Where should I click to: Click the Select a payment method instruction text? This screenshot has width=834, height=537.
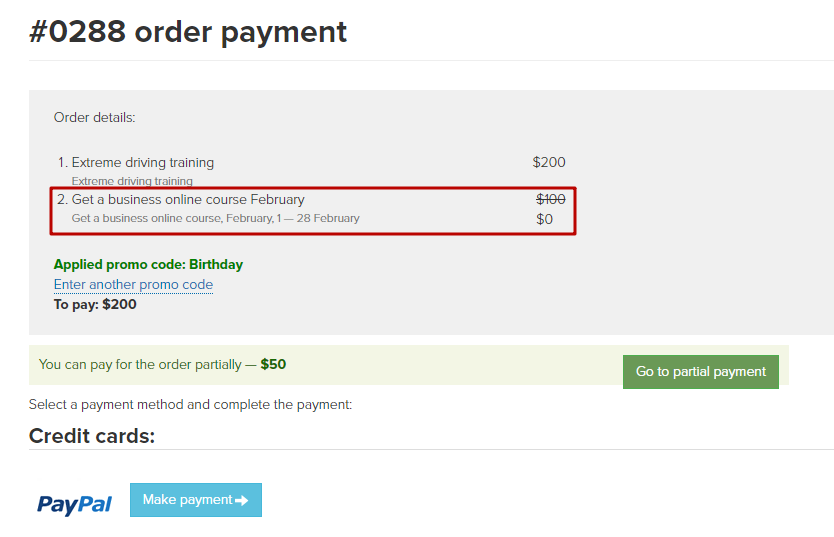[x=190, y=405]
